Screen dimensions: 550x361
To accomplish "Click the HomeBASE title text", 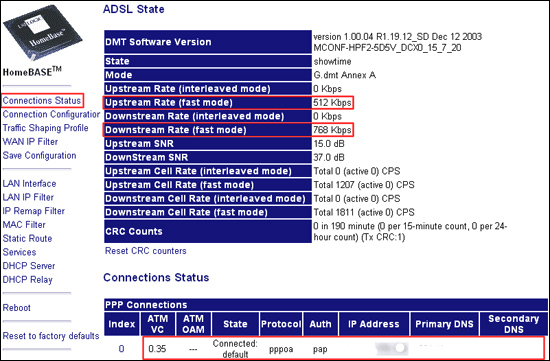I will [x=32, y=72].
